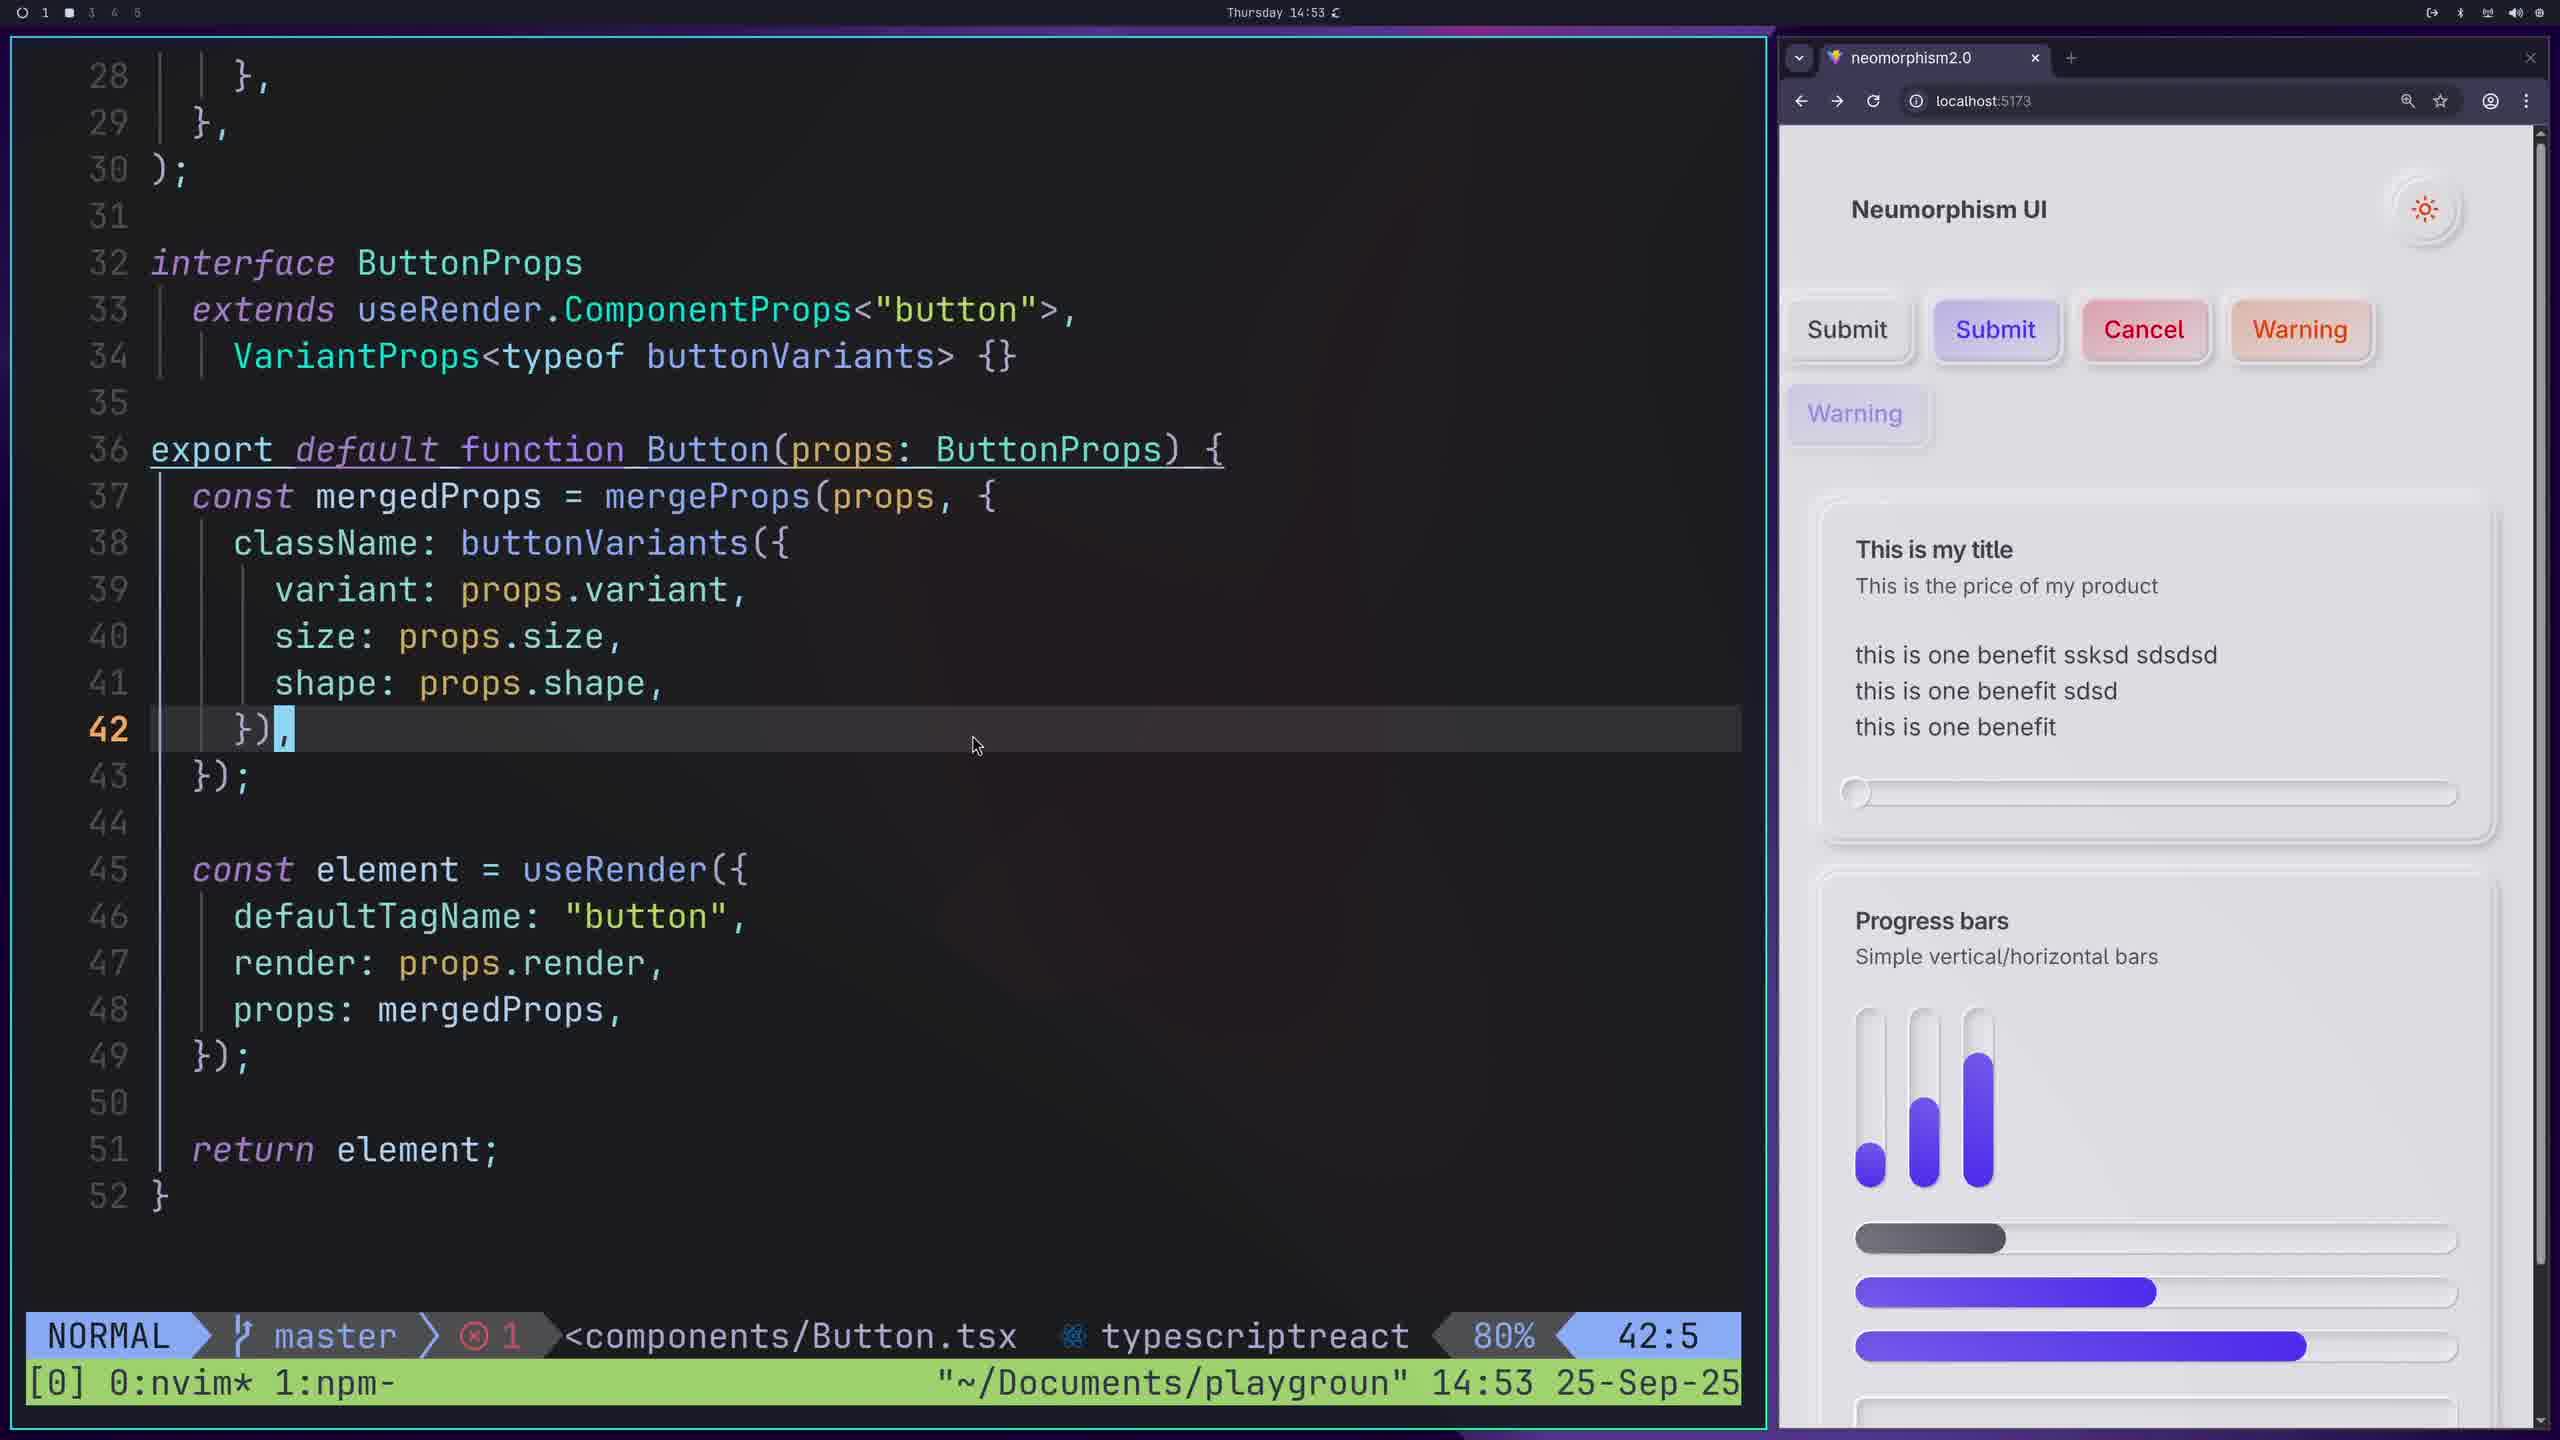Bookmark this page with the star icon
2560x1440 pixels.
(2440, 101)
